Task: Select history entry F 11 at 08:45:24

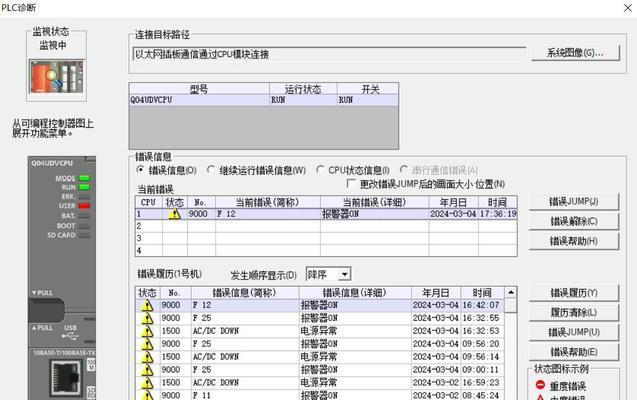Action: 320,395
